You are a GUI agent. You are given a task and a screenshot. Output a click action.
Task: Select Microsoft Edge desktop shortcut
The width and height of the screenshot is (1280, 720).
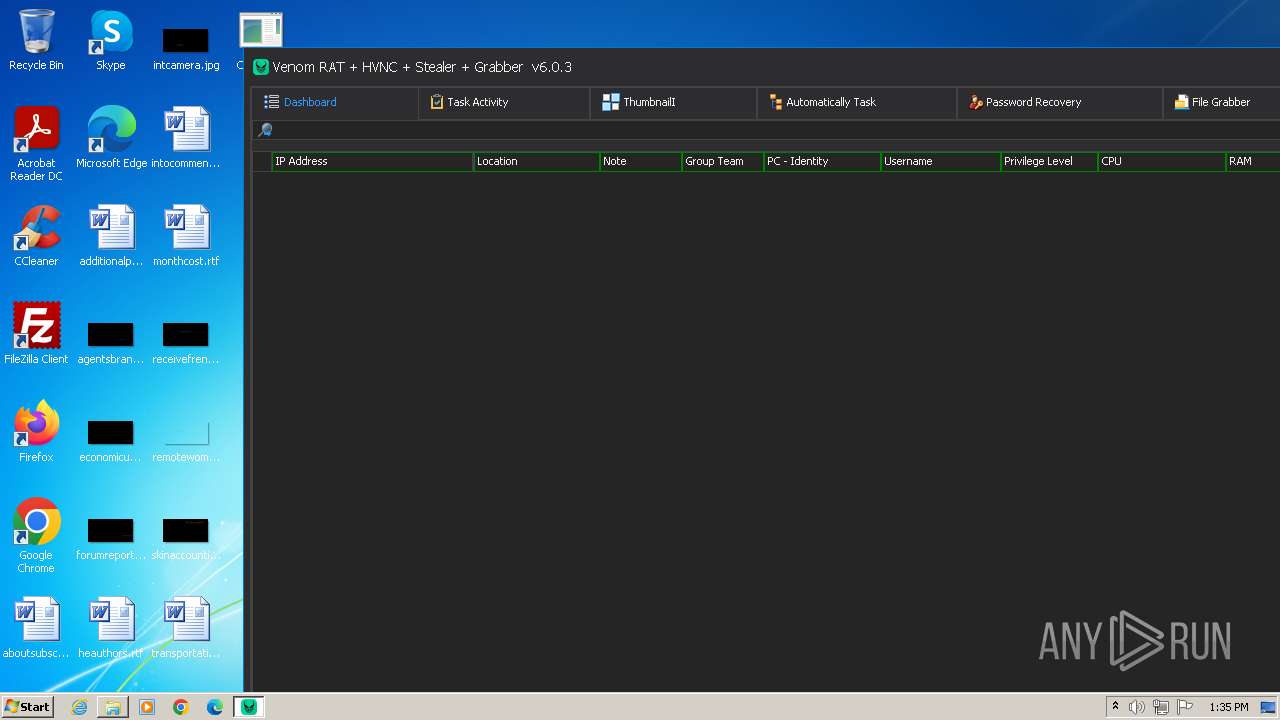point(111,139)
